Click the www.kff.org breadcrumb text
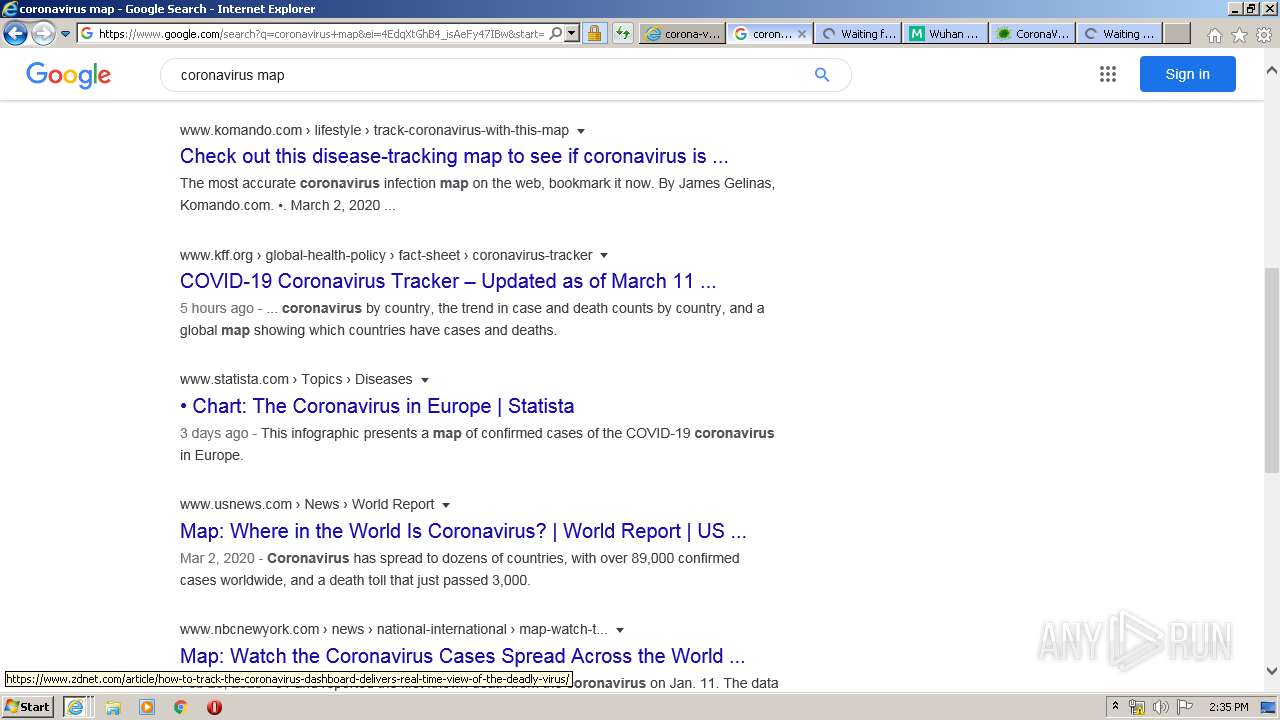 tap(216, 255)
